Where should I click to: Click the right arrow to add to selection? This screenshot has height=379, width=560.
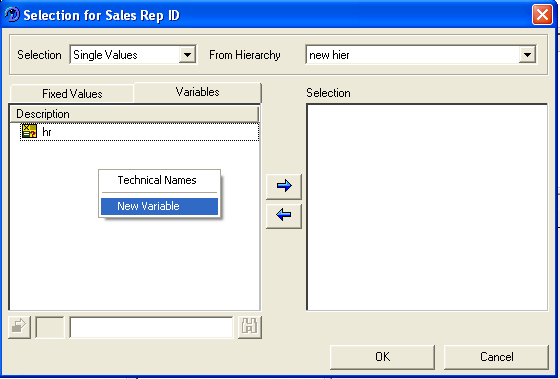click(x=284, y=186)
